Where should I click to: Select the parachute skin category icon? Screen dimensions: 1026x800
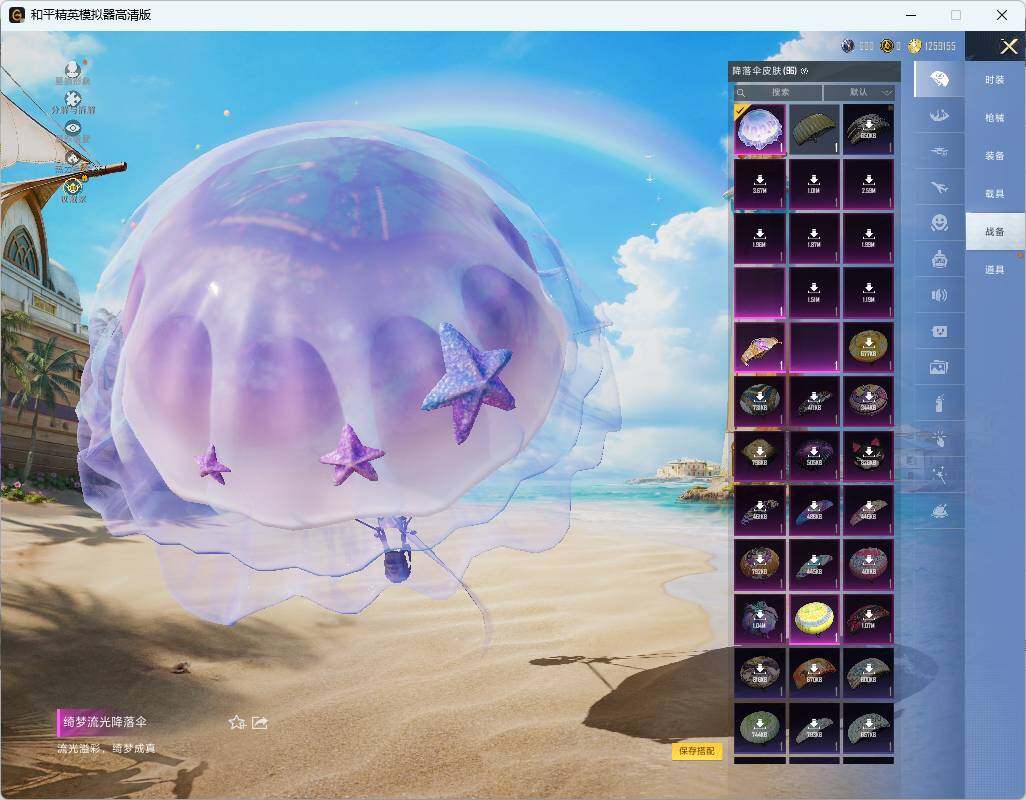coord(939,79)
